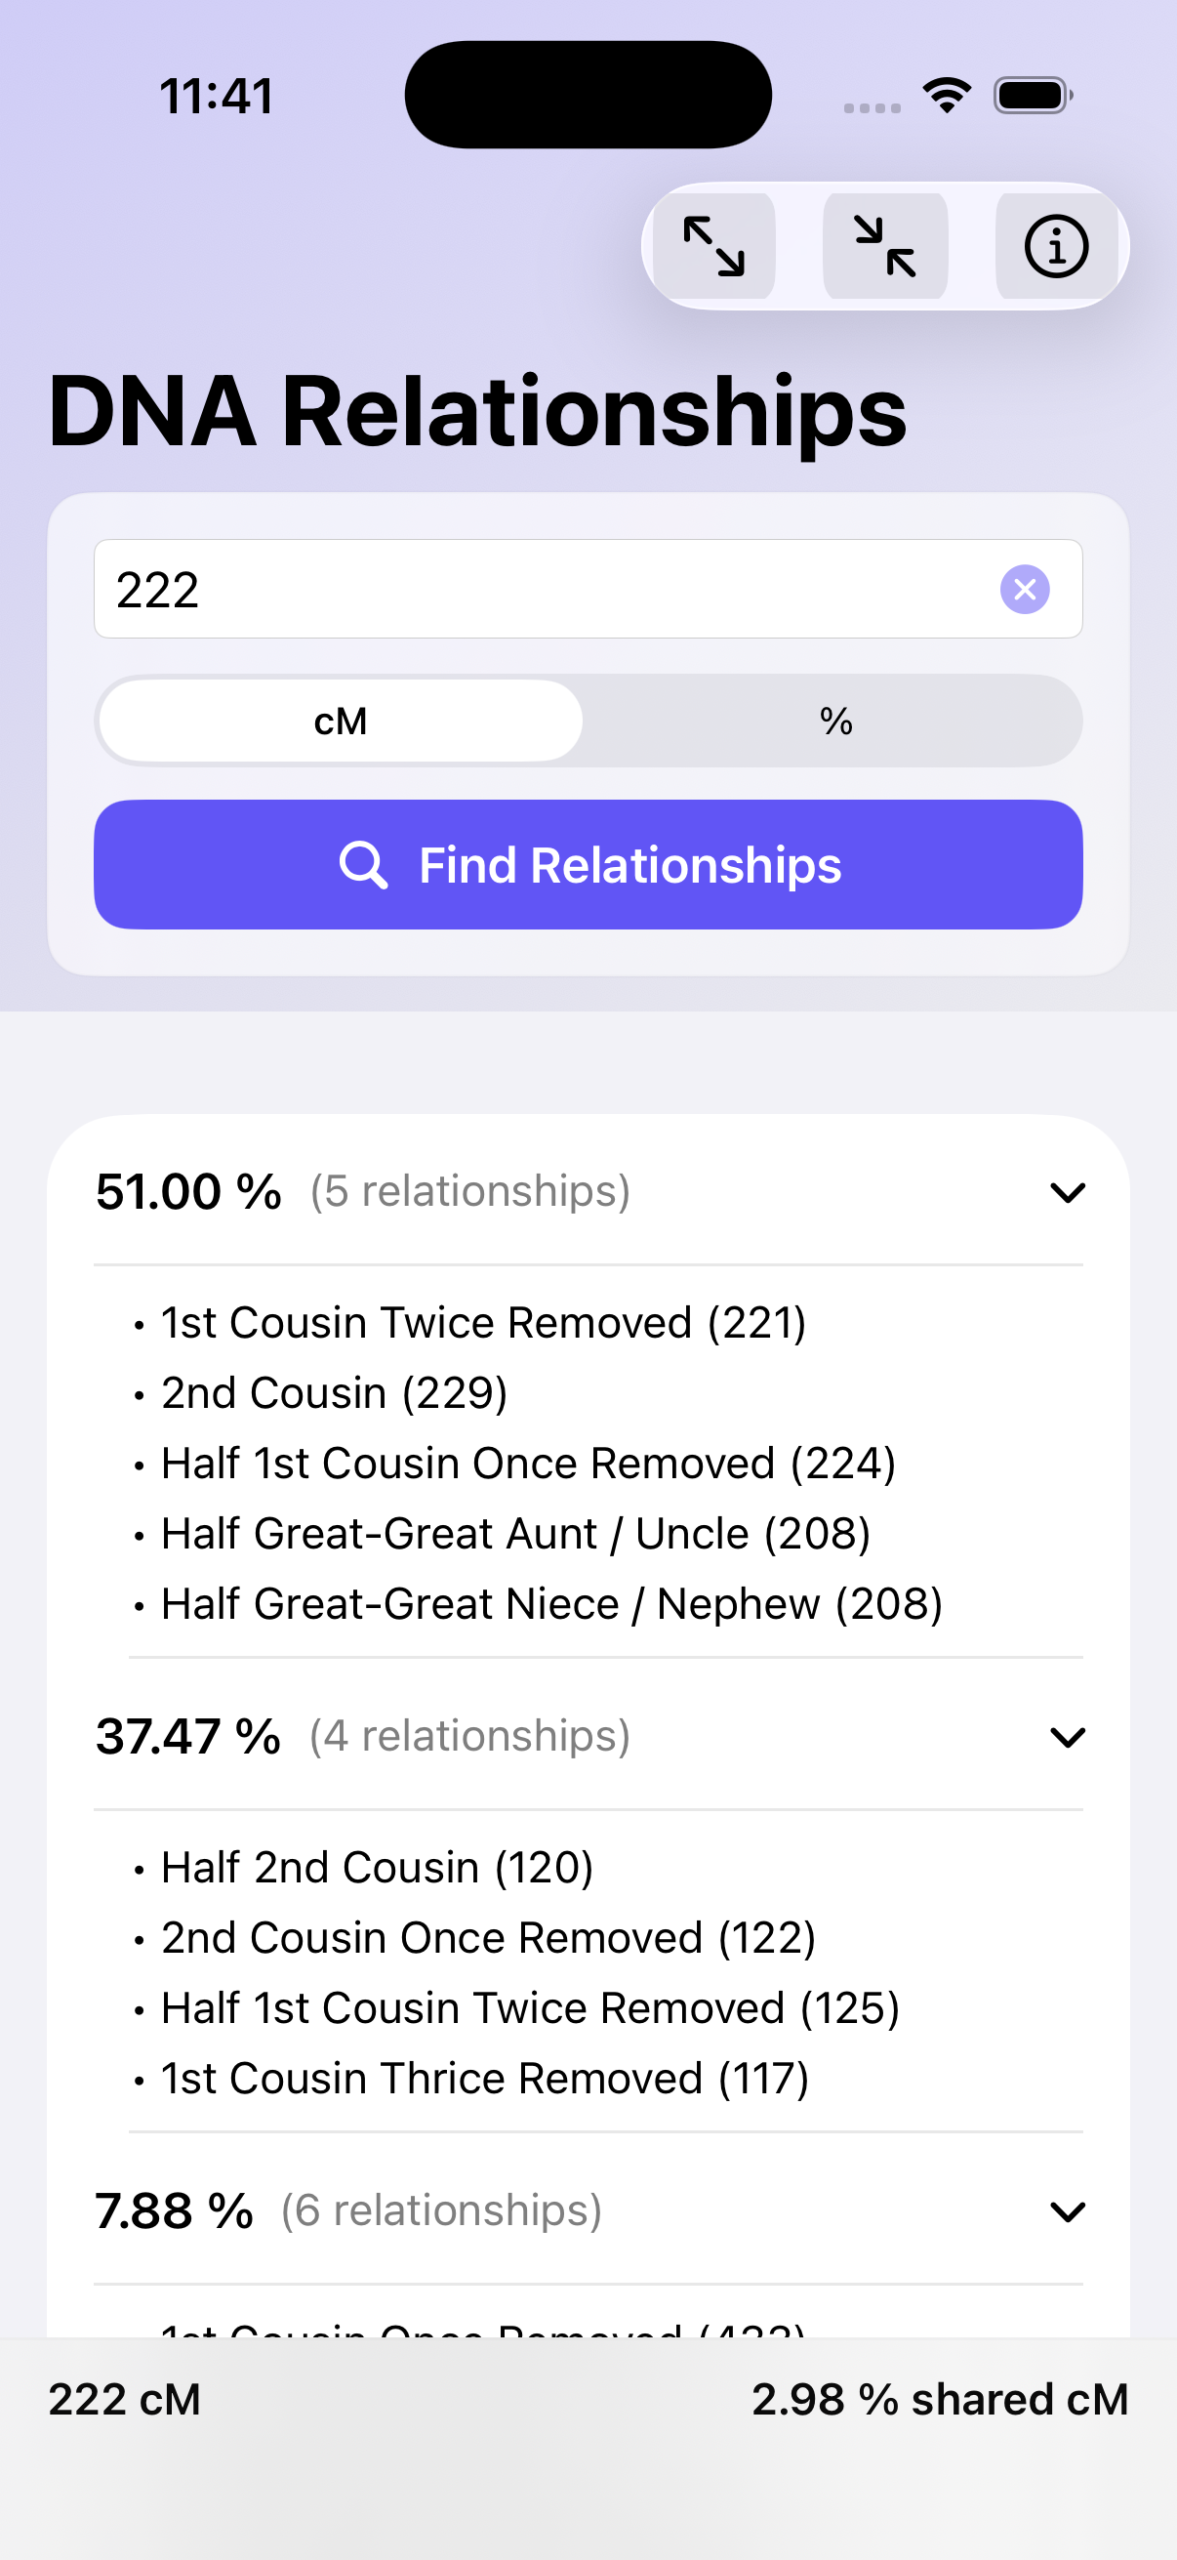Select 2nd Cousin (229) entry
1177x2560 pixels.
334,1393
